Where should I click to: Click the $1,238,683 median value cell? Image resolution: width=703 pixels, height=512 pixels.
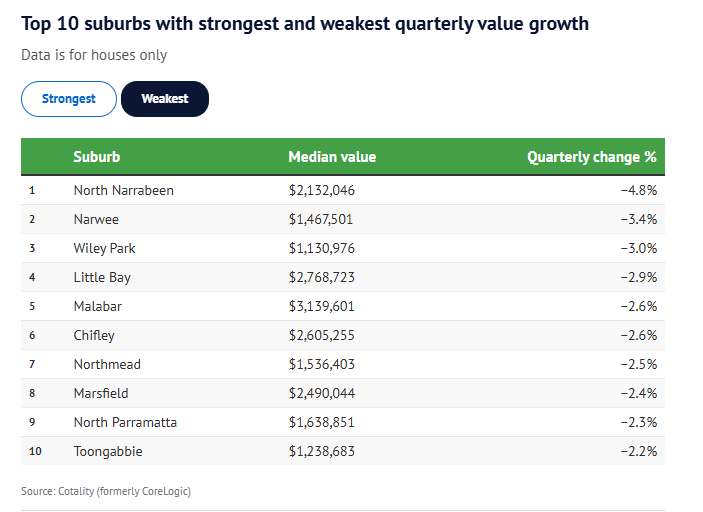321,451
